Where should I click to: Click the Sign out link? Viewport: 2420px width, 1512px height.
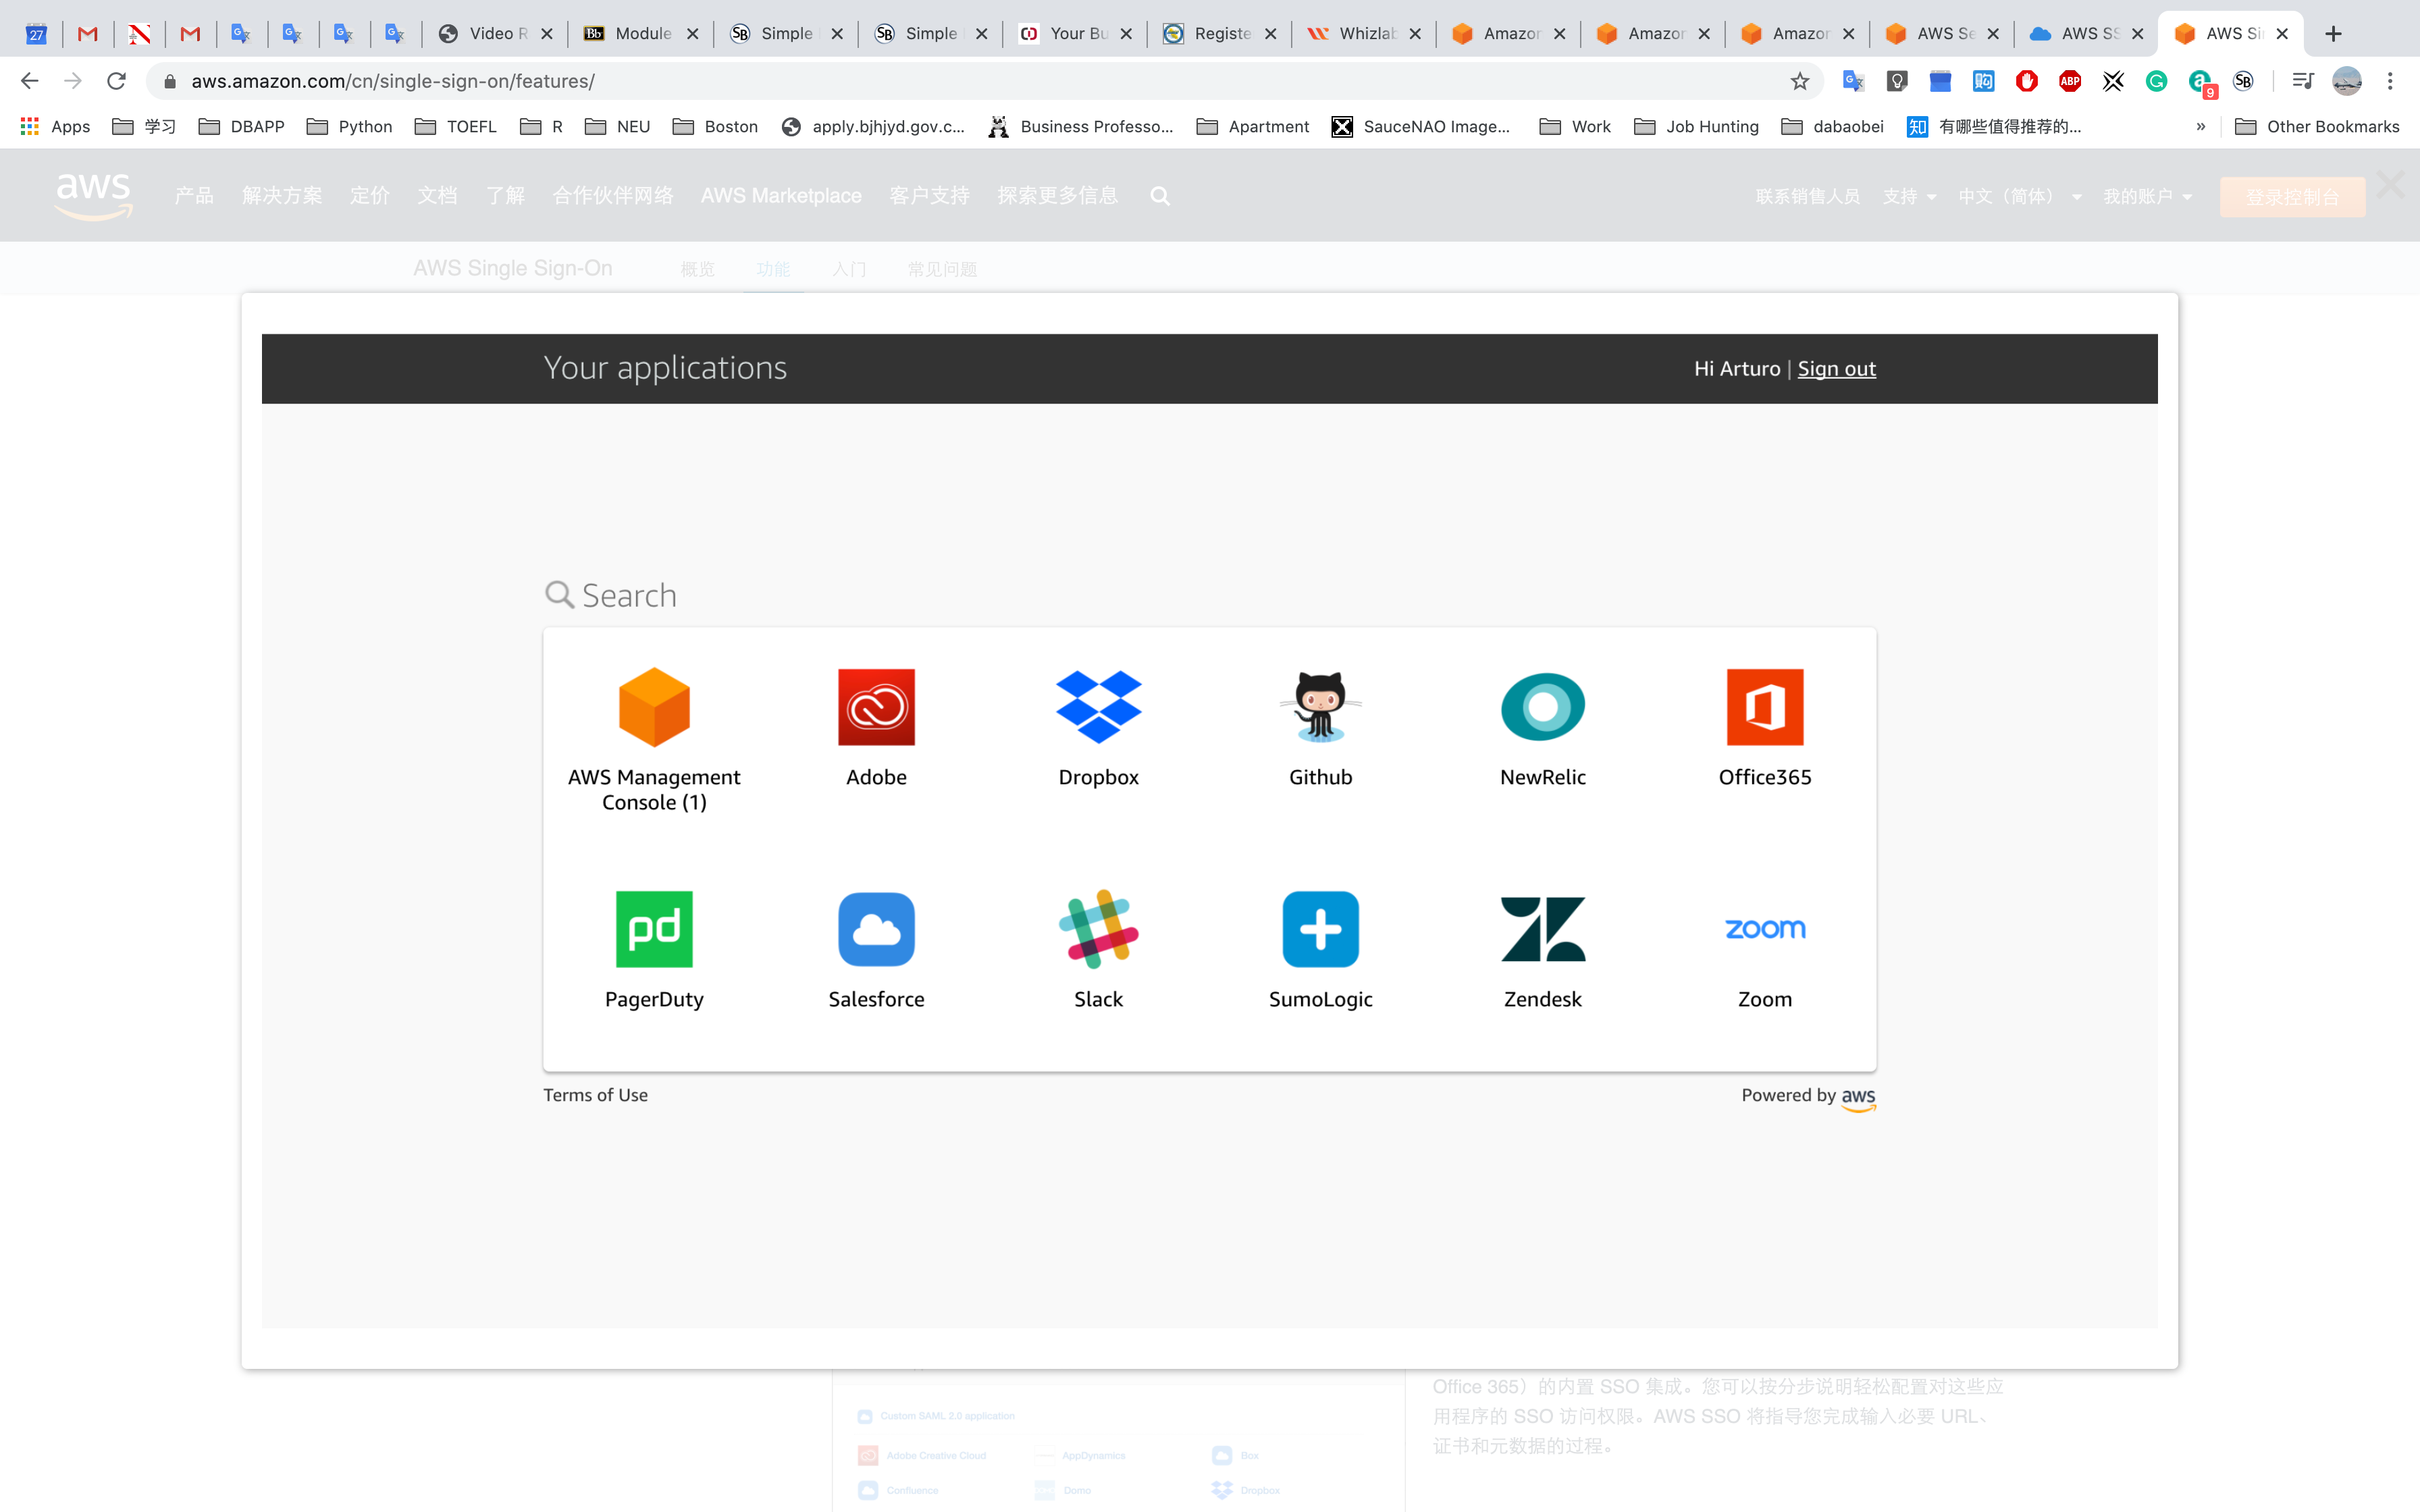1836,369
